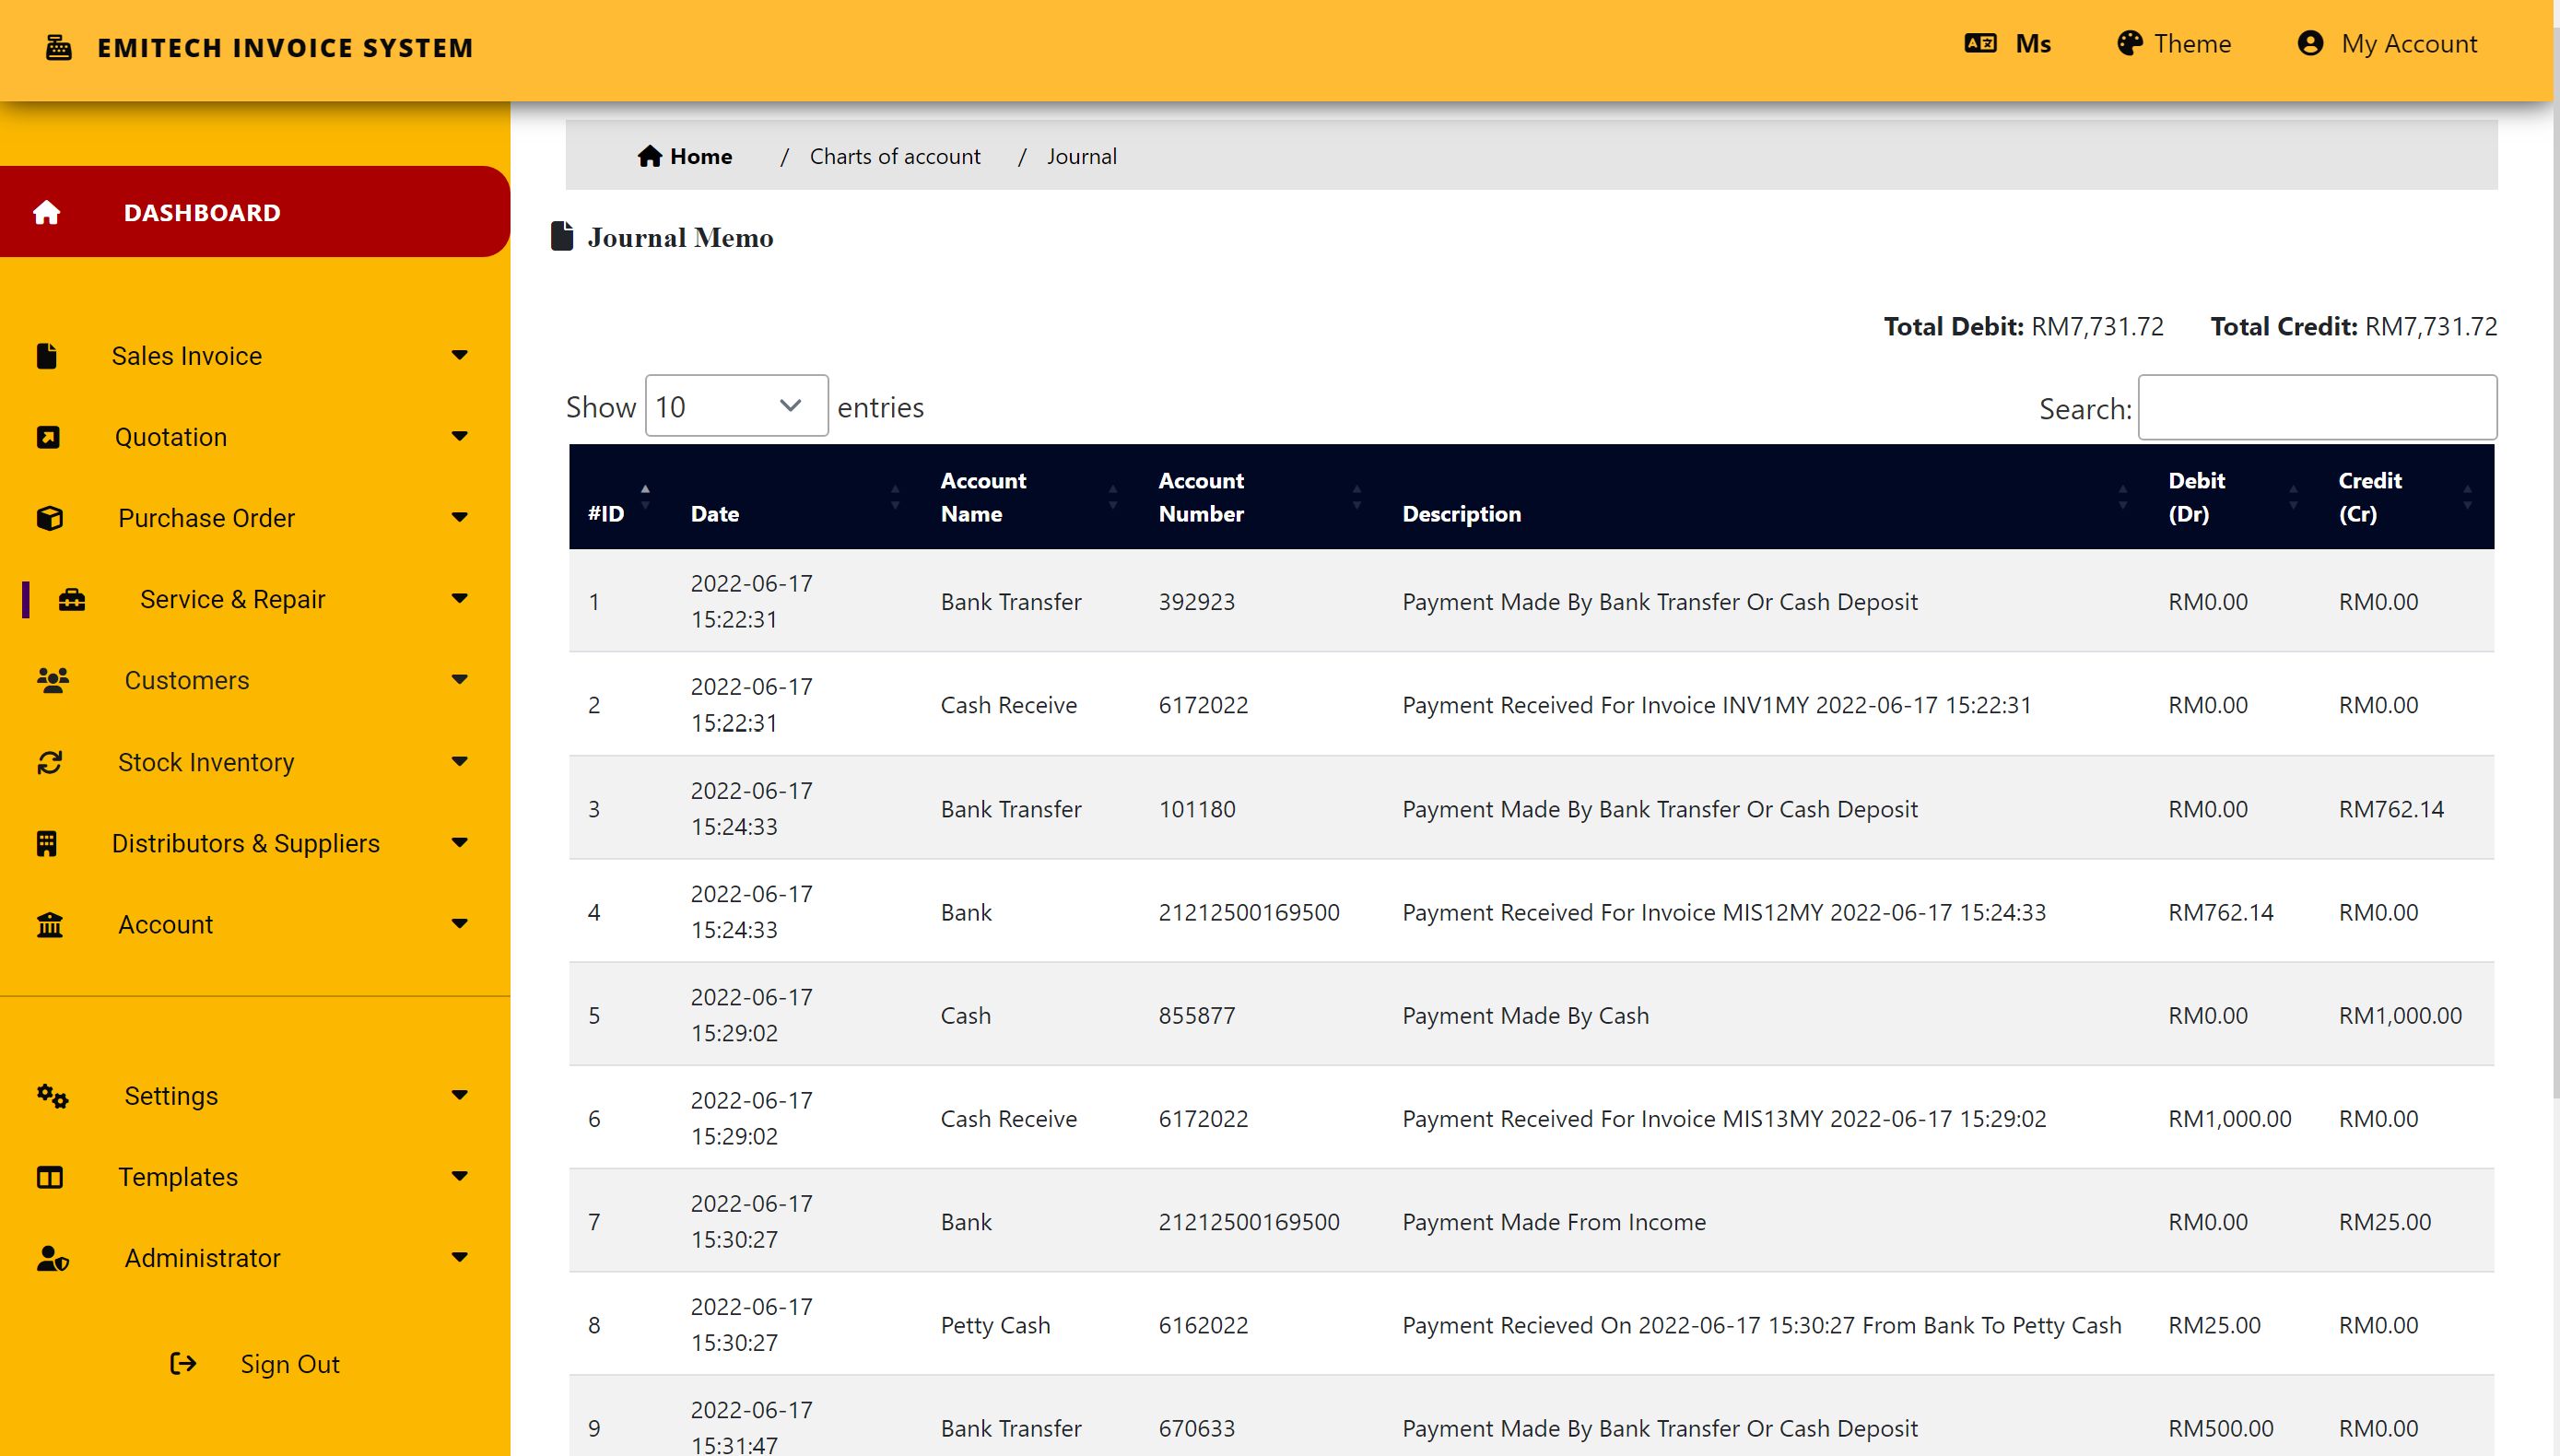Expand the Templates dropdown arrow
2560x1456 pixels.
[460, 1176]
